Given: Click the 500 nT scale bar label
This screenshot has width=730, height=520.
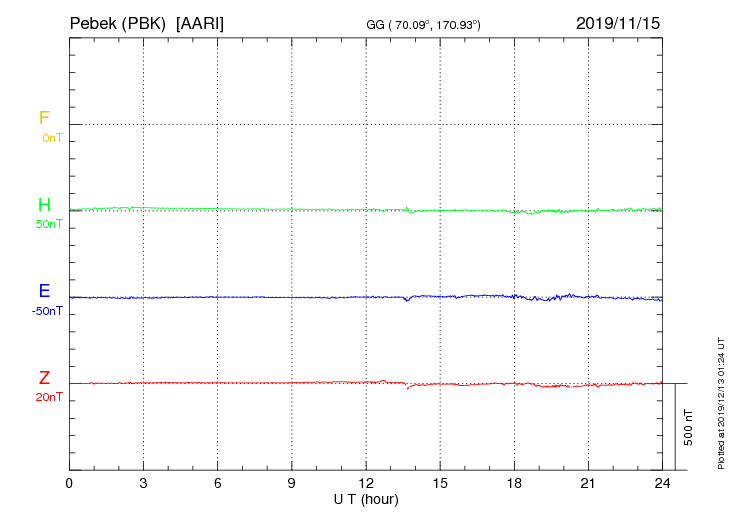Looking at the screenshot, I should [689, 427].
